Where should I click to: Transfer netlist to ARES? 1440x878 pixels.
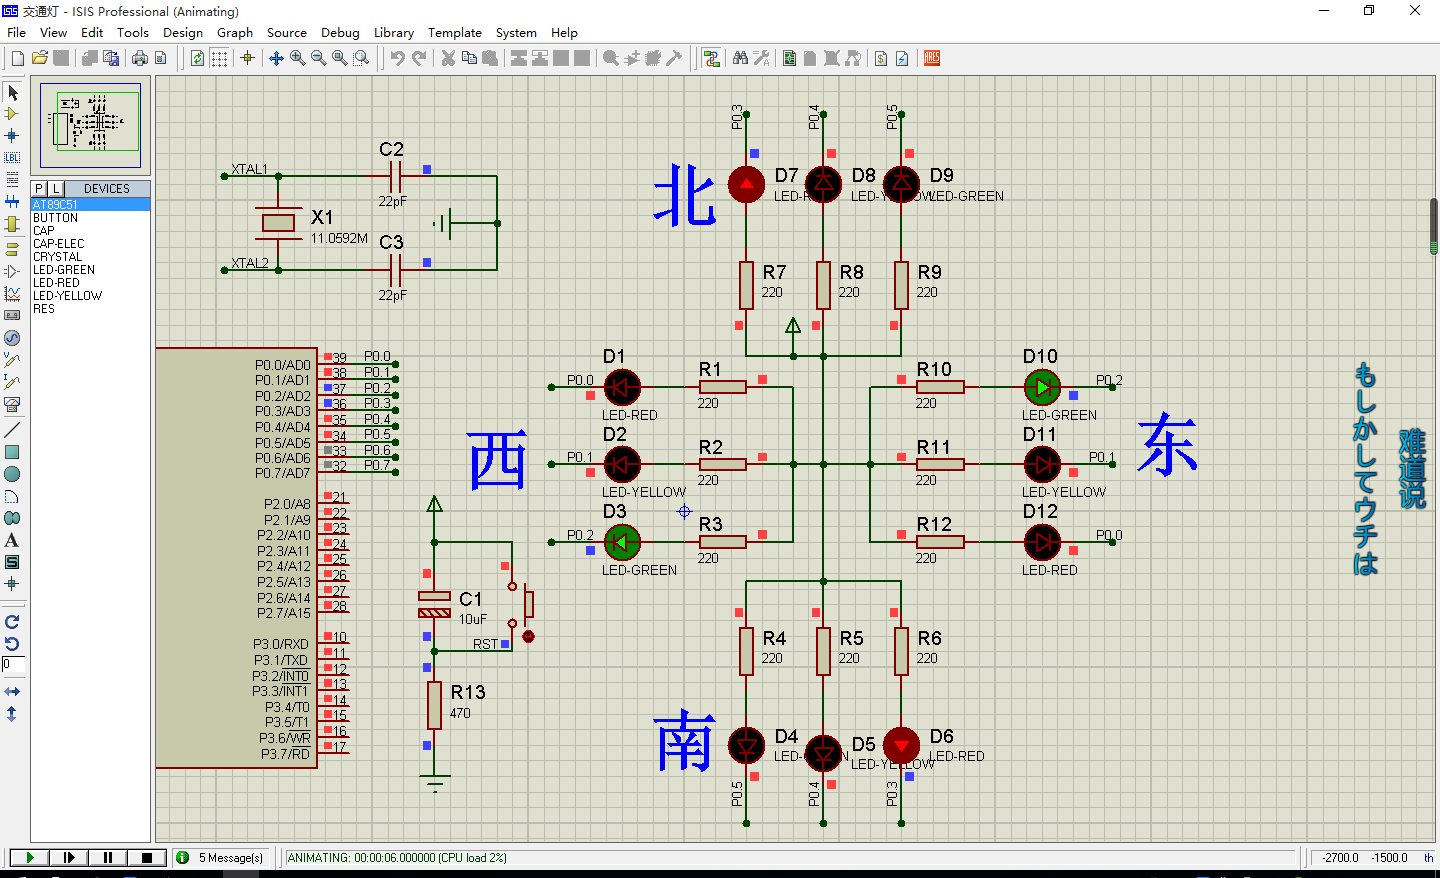click(x=932, y=58)
